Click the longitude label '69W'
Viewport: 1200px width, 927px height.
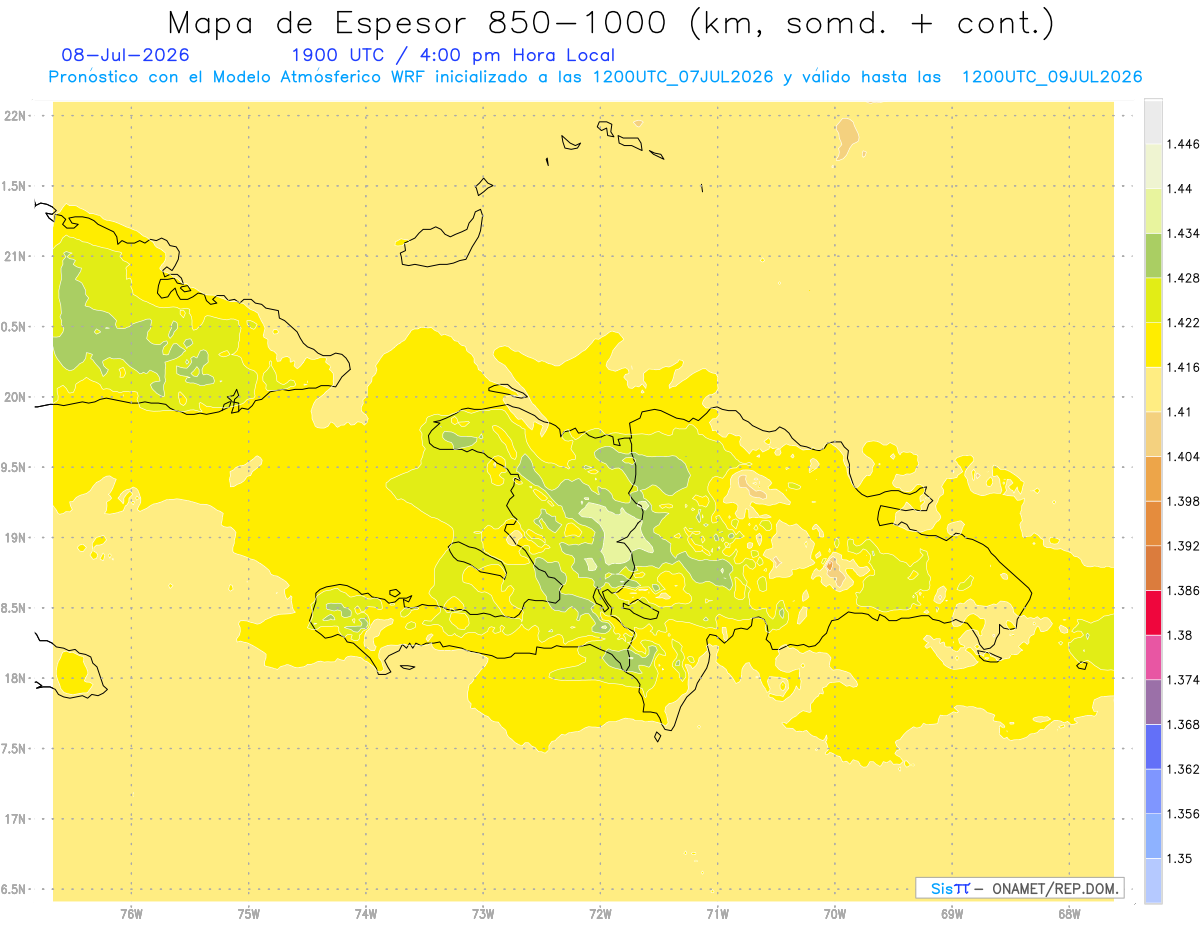click(x=952, y=913)
